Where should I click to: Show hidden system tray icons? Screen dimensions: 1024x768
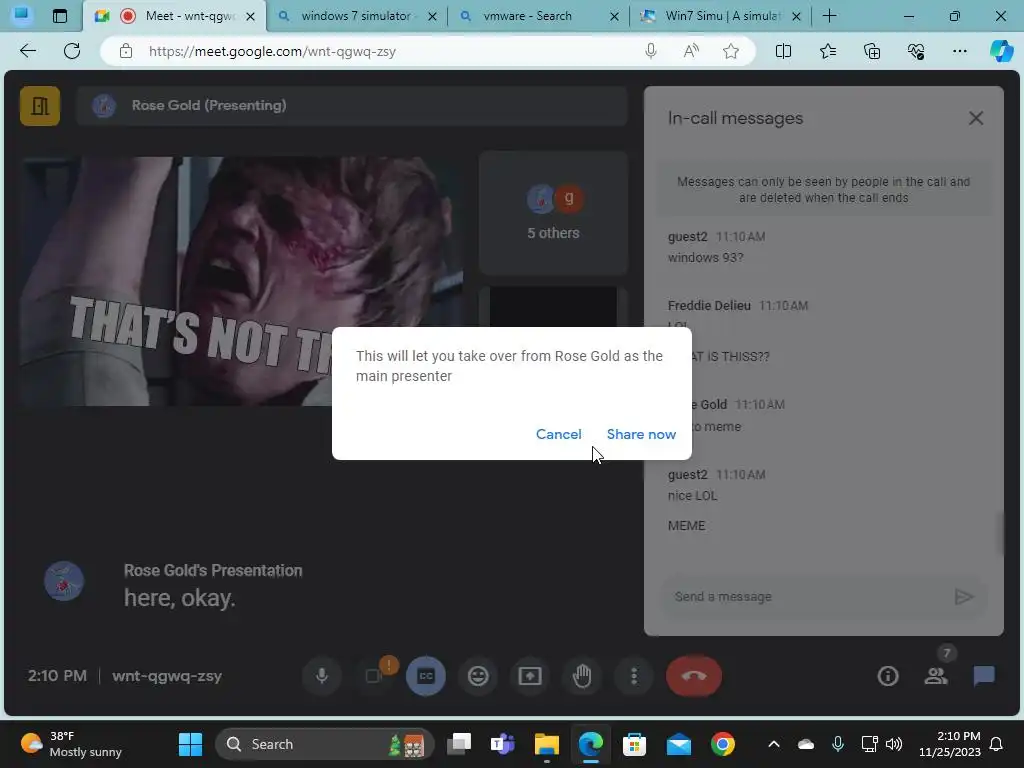774,744
